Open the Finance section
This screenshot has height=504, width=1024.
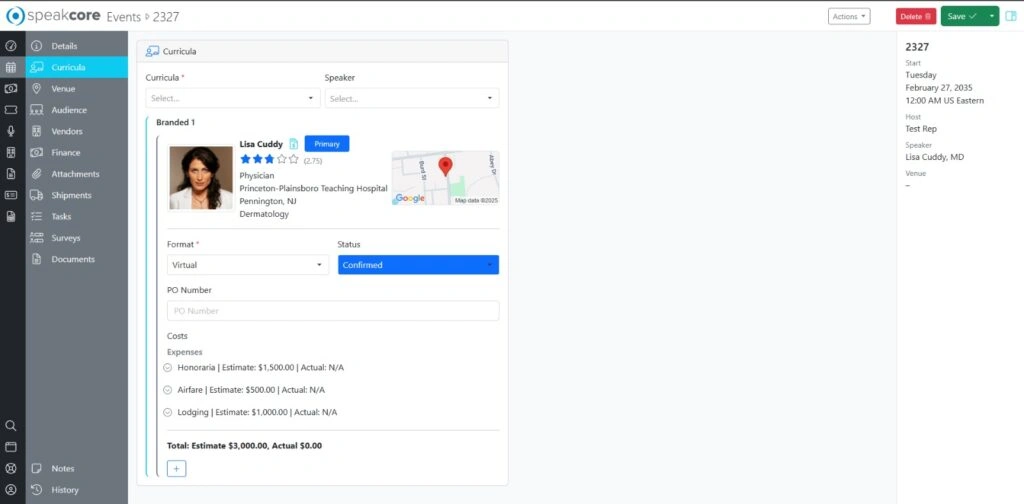pyautogui.click(x=66, y=153)
